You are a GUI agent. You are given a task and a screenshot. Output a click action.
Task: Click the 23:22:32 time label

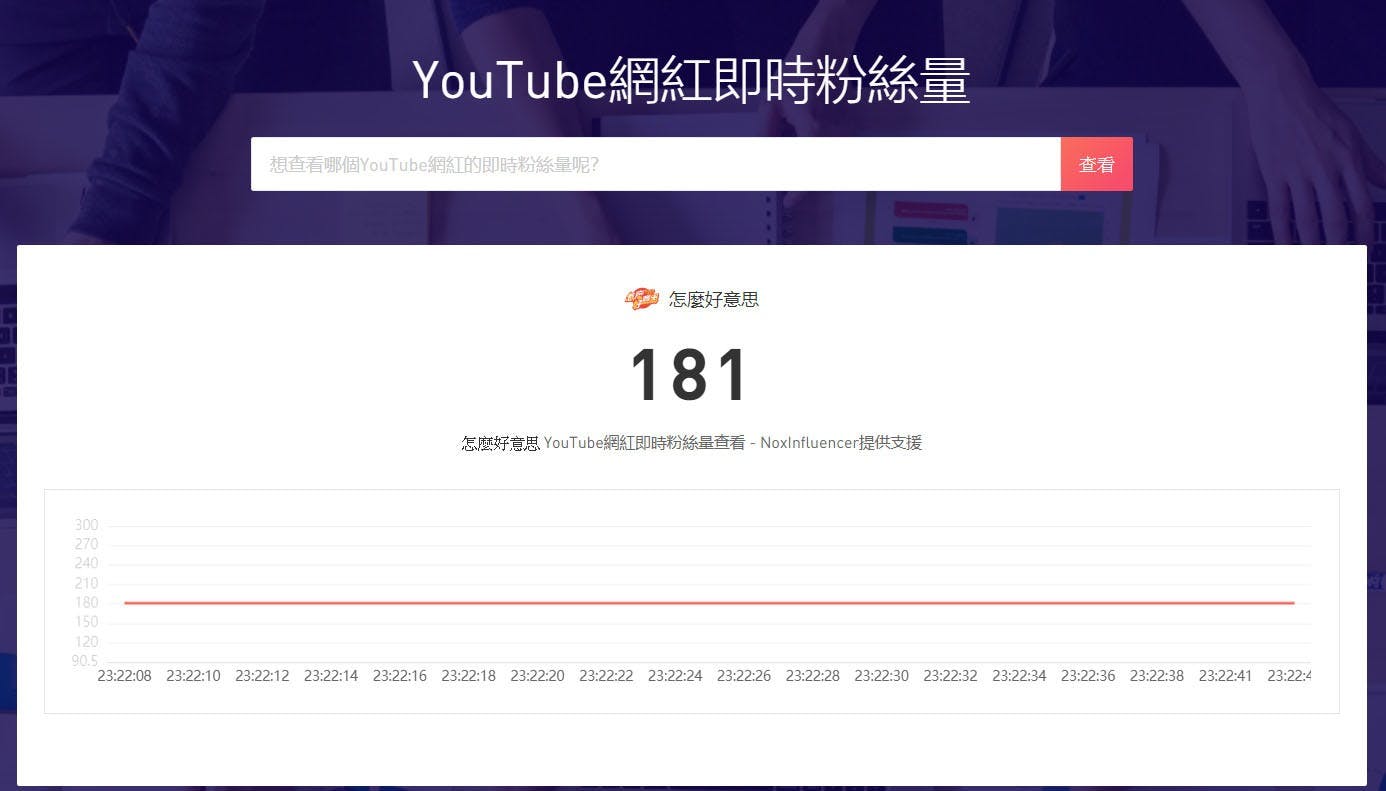coord(950,676)
